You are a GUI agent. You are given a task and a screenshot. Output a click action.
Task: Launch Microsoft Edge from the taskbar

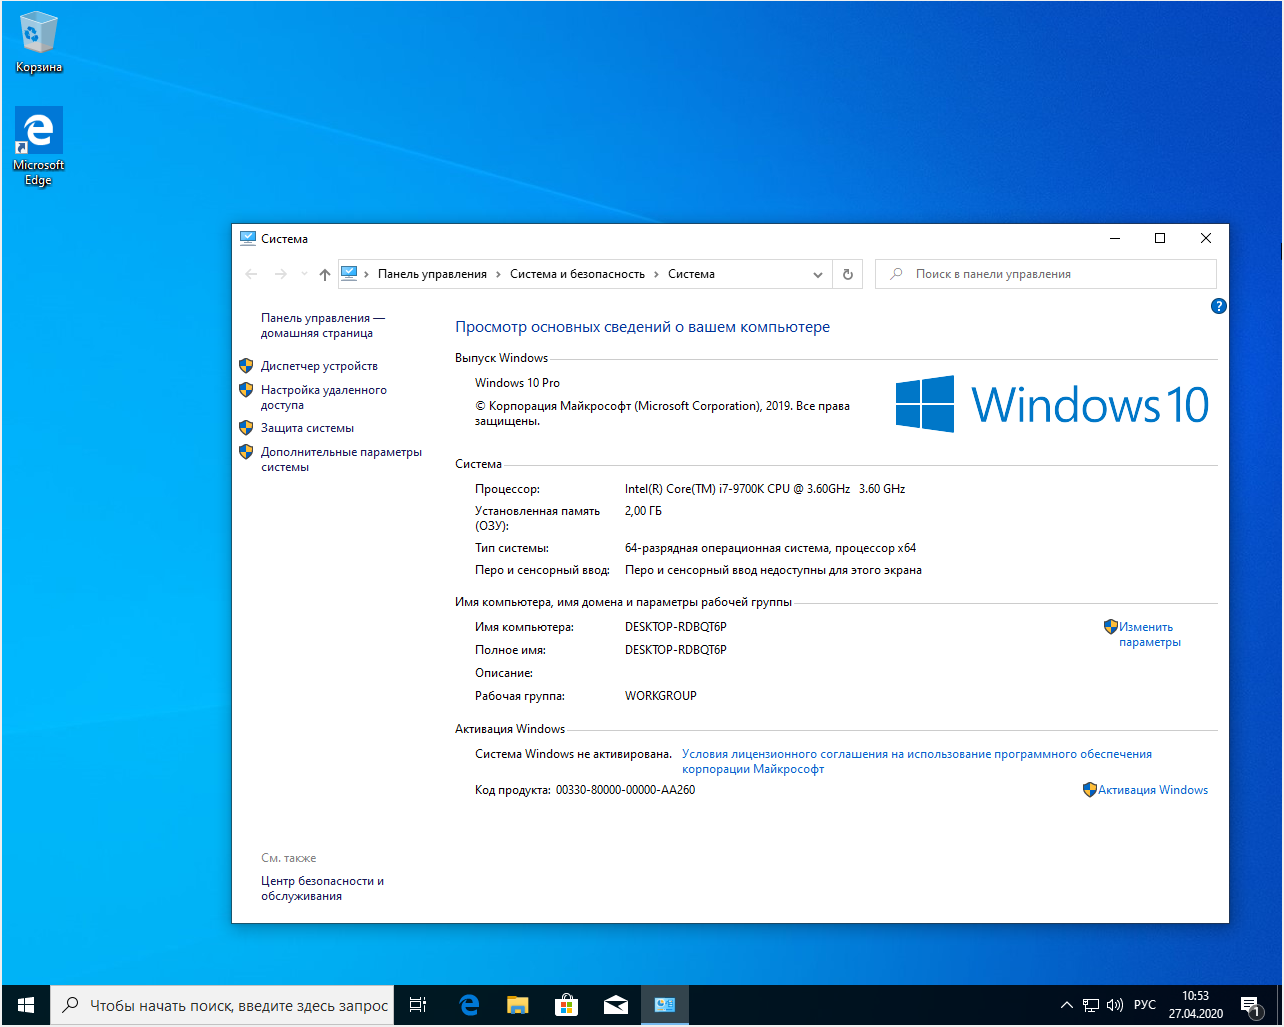(468, 1005)
